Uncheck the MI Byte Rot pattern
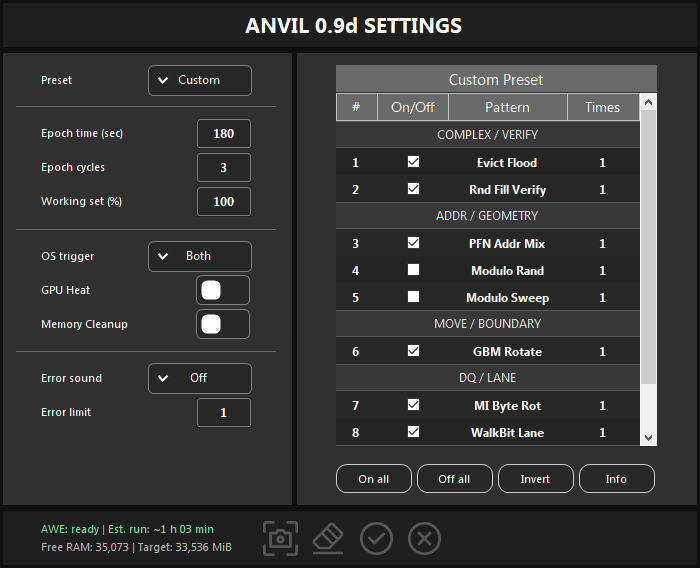700x568 pixels. (x=413, y=405)
